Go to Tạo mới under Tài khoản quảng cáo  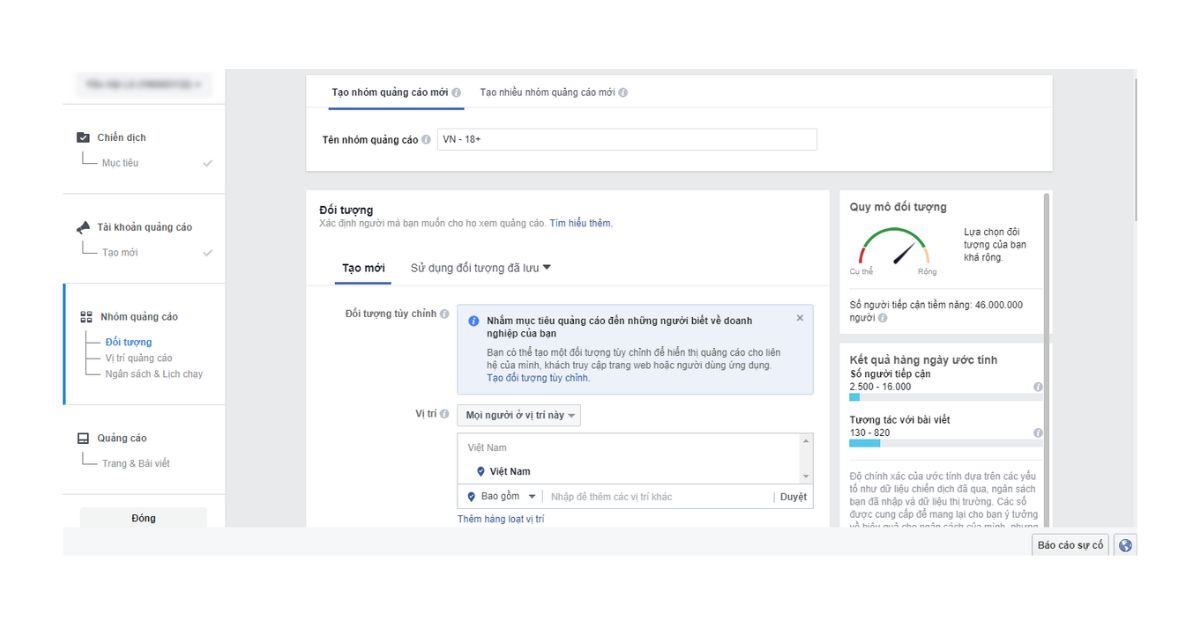(x=119, y=252)
